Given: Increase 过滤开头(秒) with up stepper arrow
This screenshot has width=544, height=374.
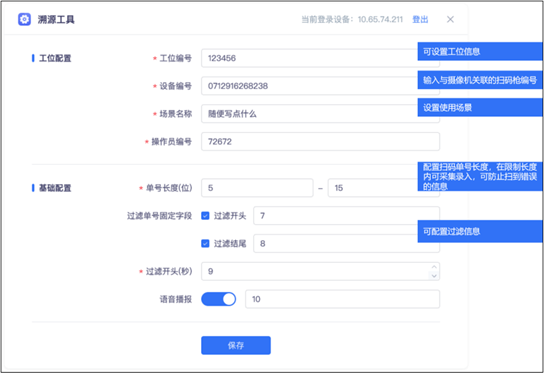Looking at the screenshot, I should [434, 267].
